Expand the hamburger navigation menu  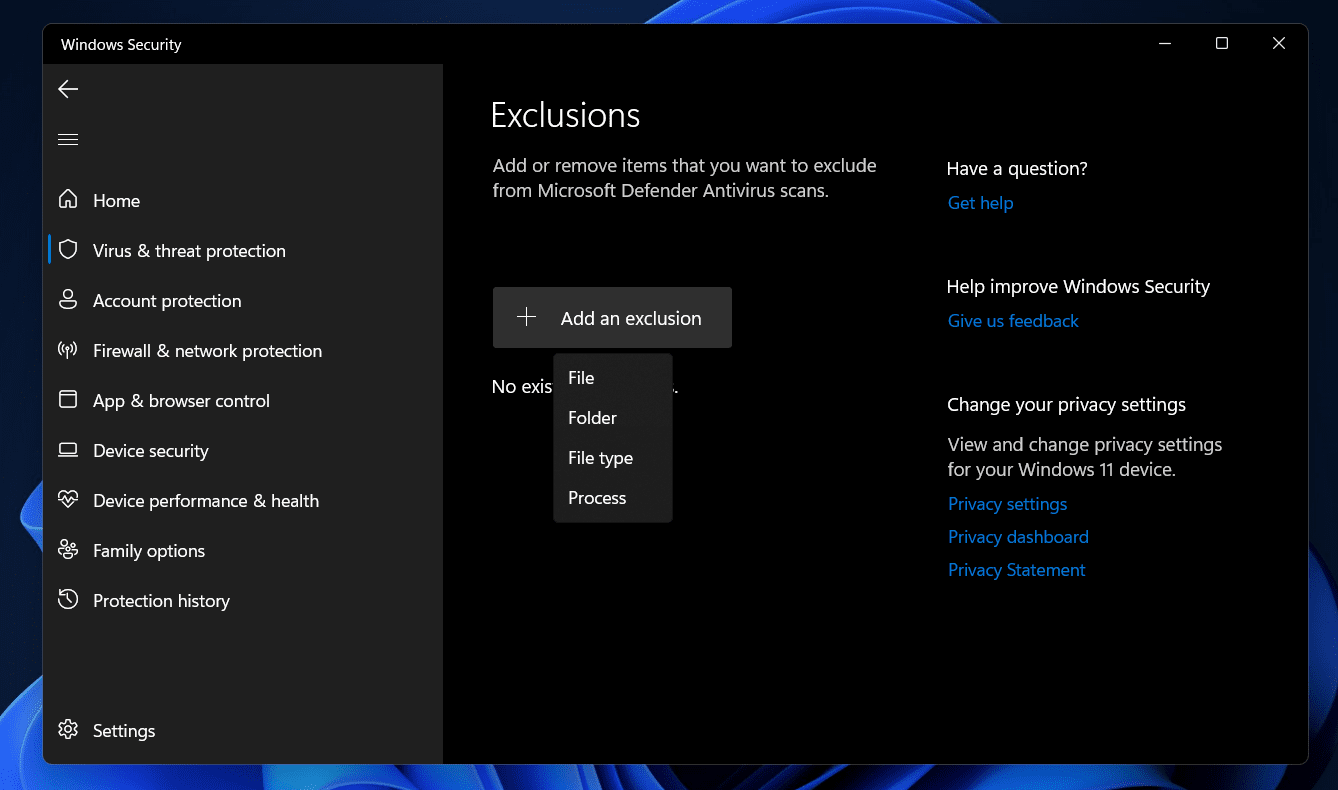click(x=68, y=140)
